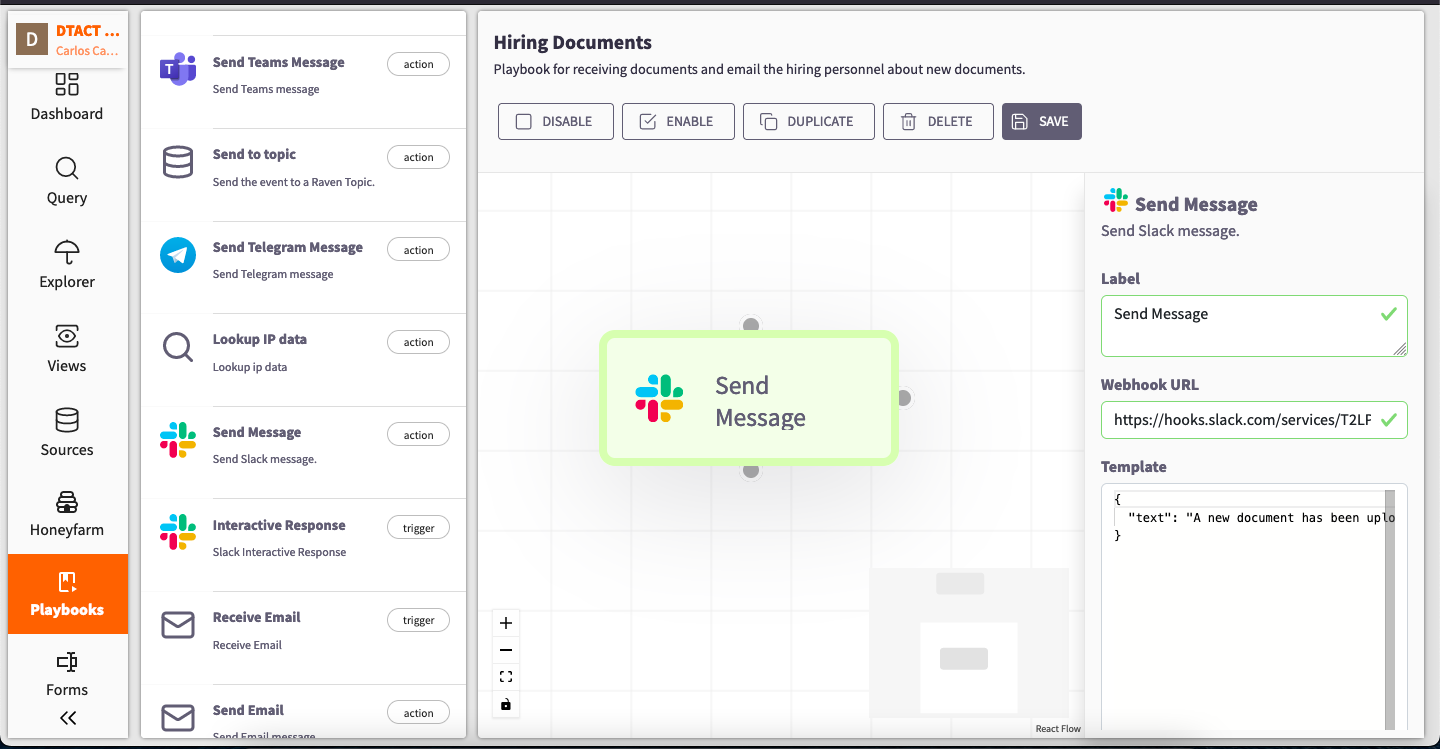Click the Telegram paper-plane icon
This screenshot has height=749, width=1440.
[178, 255]
